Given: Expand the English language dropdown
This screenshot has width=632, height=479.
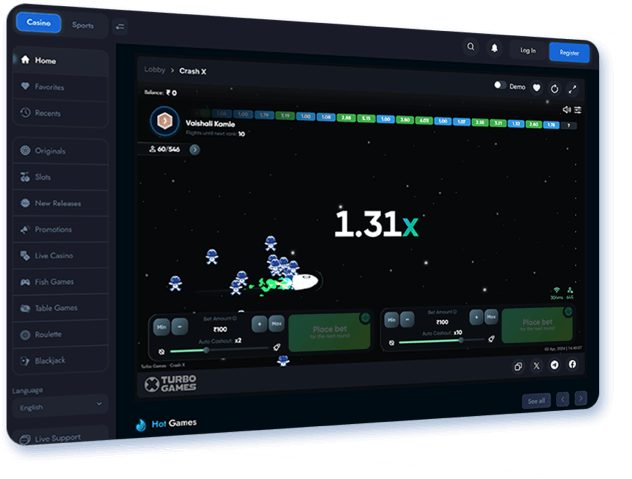Looking at the screenshot, I should pyautogui.click(x=60, y=406).
